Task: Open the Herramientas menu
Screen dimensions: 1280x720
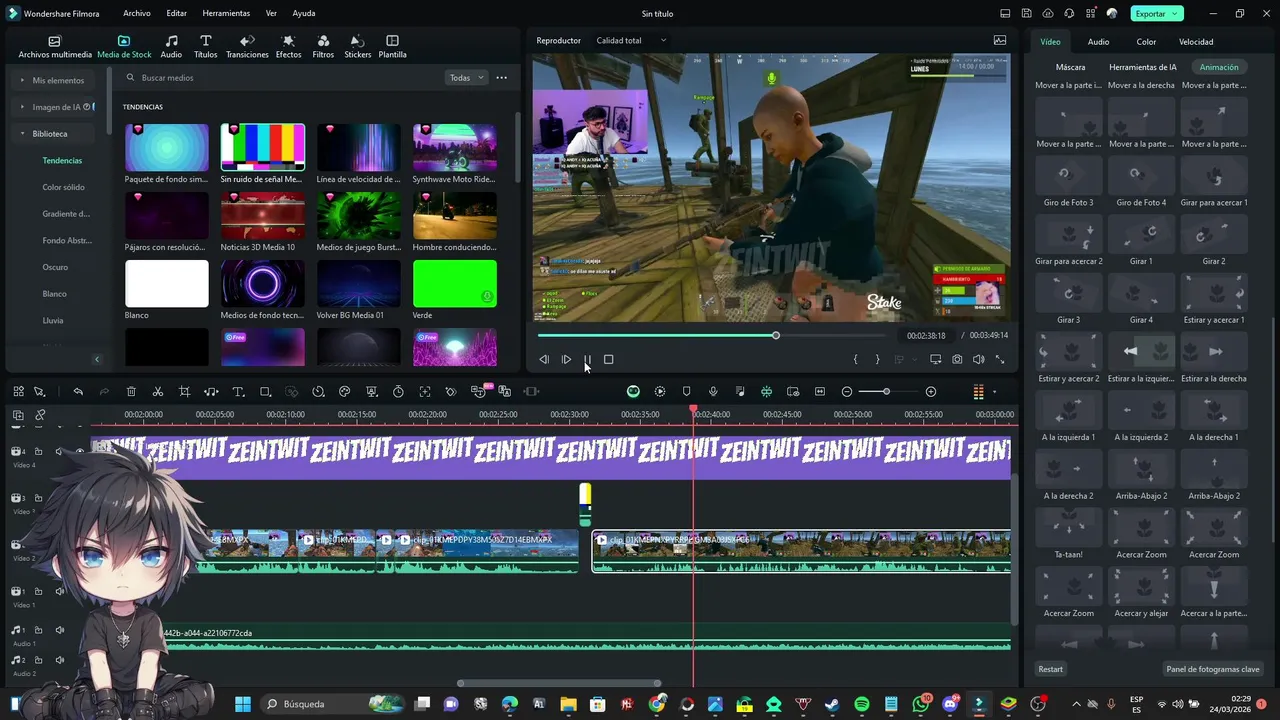Action: click(x=226, y=14)
